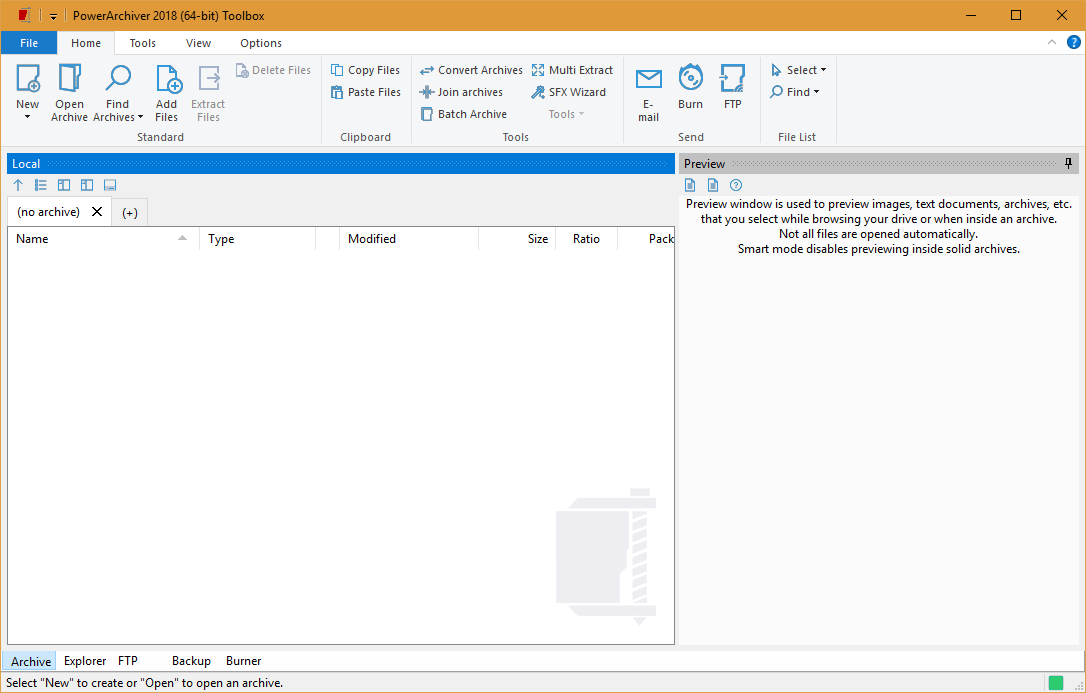
Task: Click the bottom pane layout icon
Action: (109, 185)
